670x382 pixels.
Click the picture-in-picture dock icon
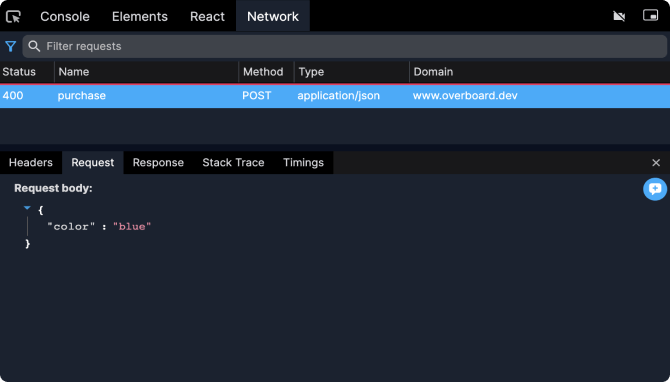click(x=650, y=15)
